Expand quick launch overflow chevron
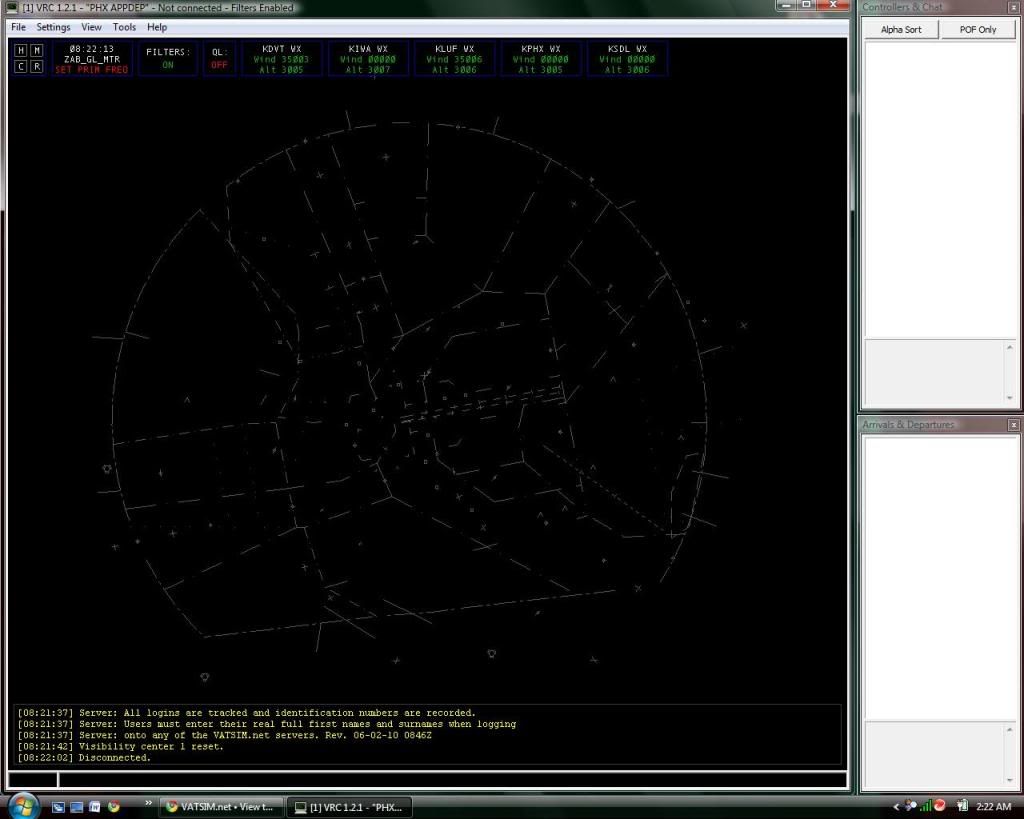 (149, 802)
